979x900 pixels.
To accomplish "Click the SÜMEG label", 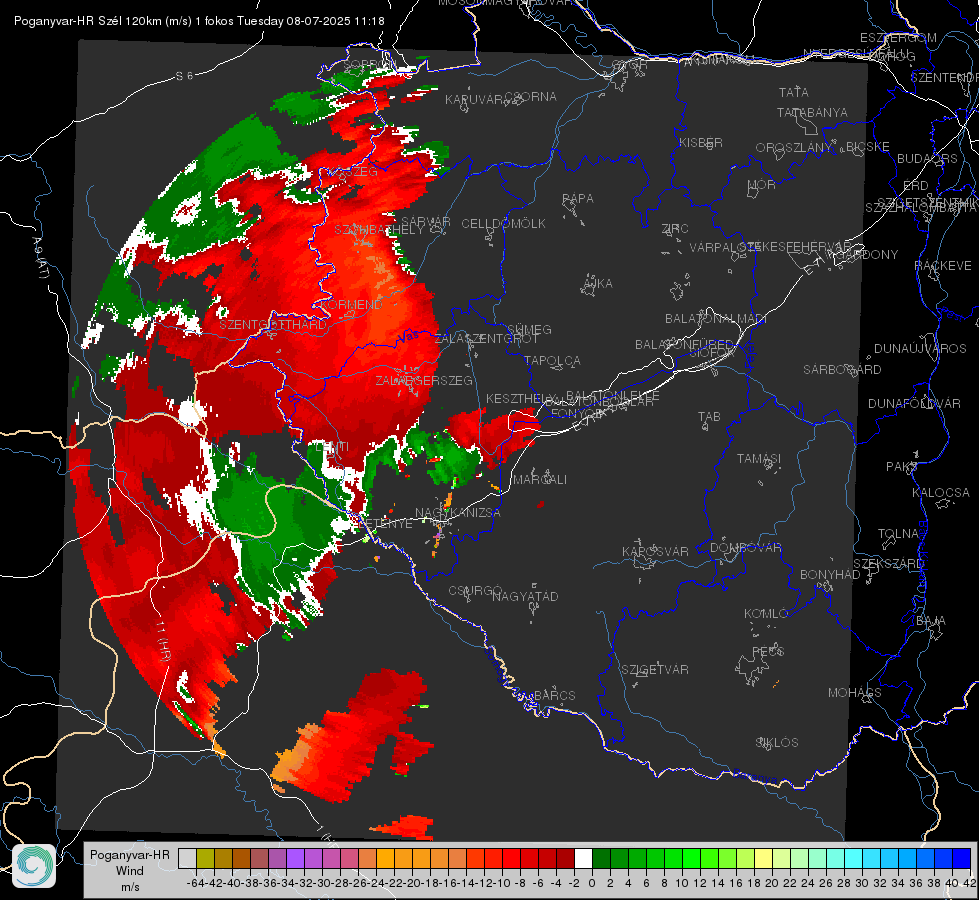I will tap(529, 330).
